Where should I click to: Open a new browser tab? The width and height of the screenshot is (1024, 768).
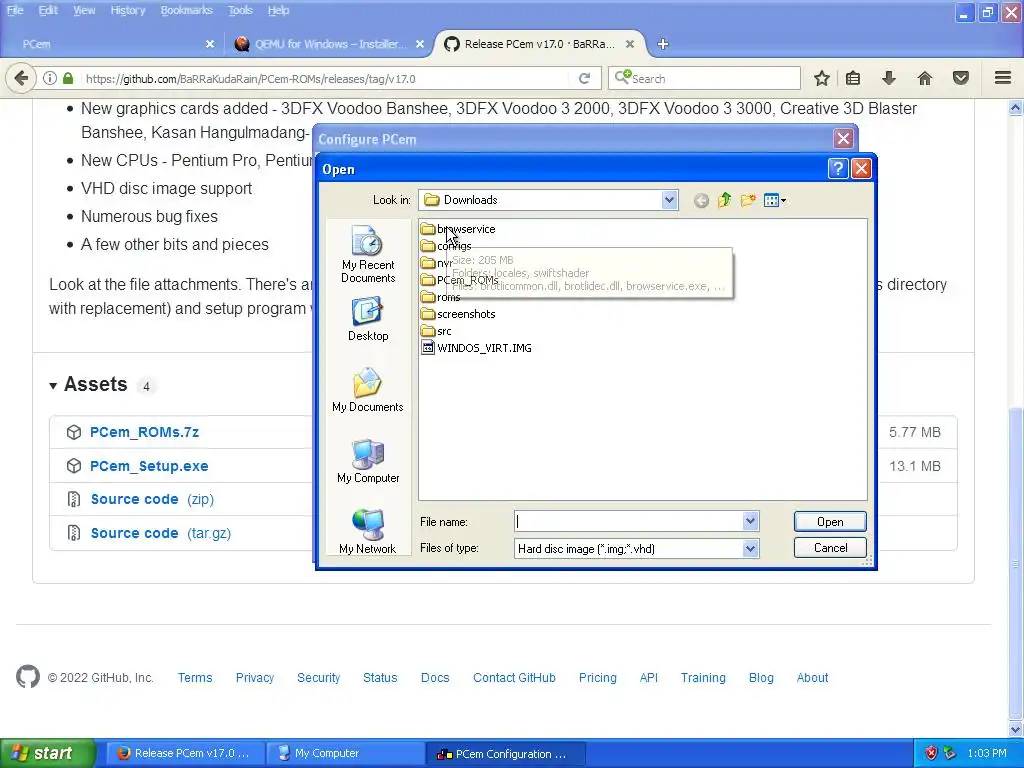663,44
